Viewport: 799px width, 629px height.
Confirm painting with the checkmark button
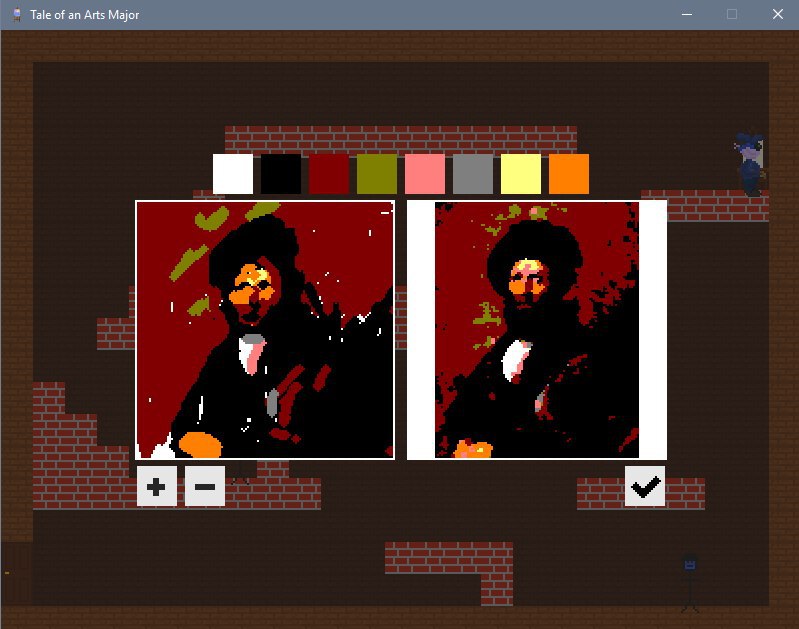pos(645,486)
